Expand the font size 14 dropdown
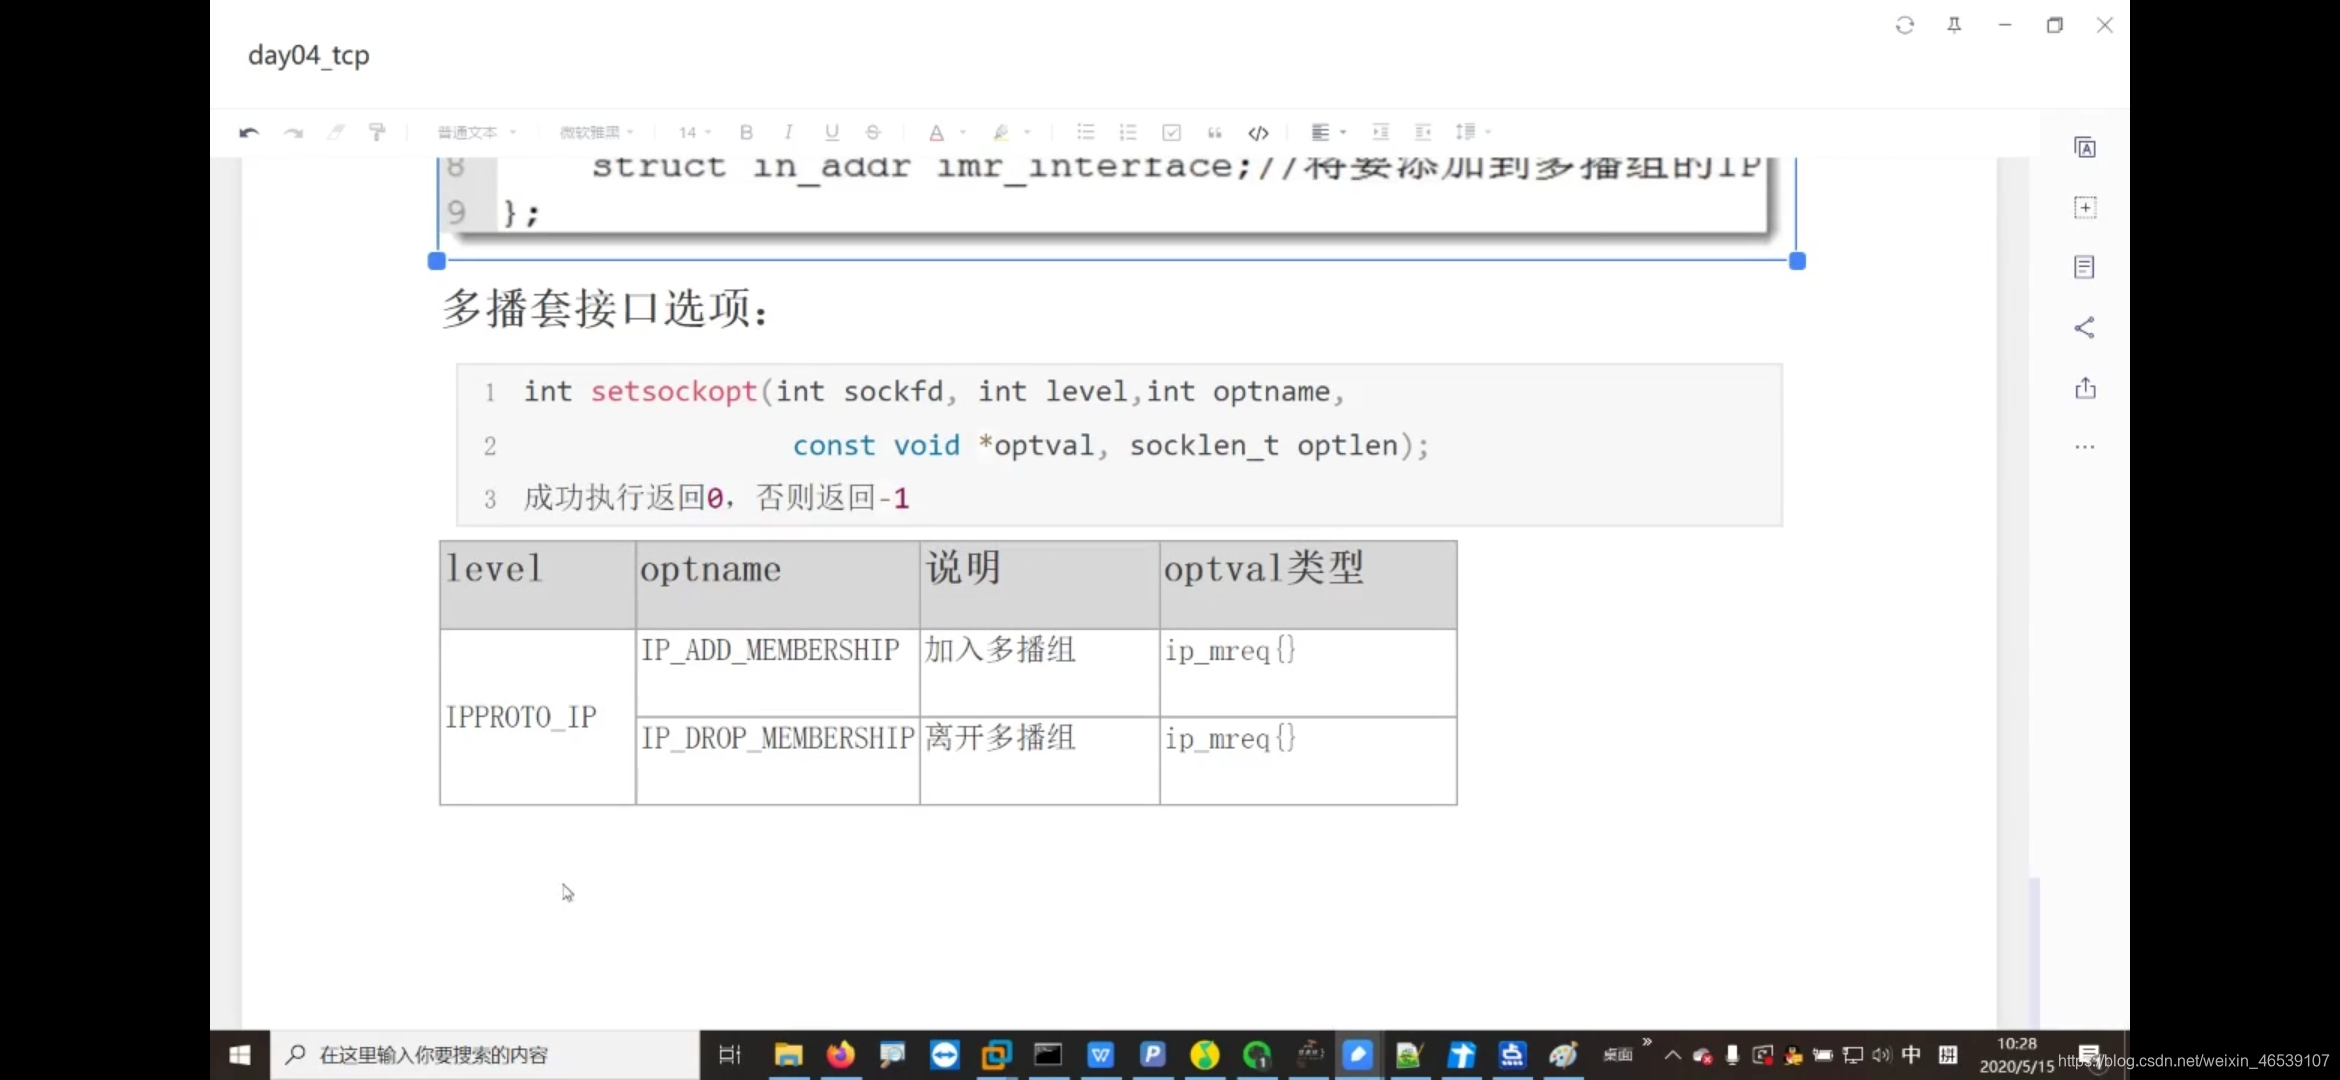 [695, 132]
